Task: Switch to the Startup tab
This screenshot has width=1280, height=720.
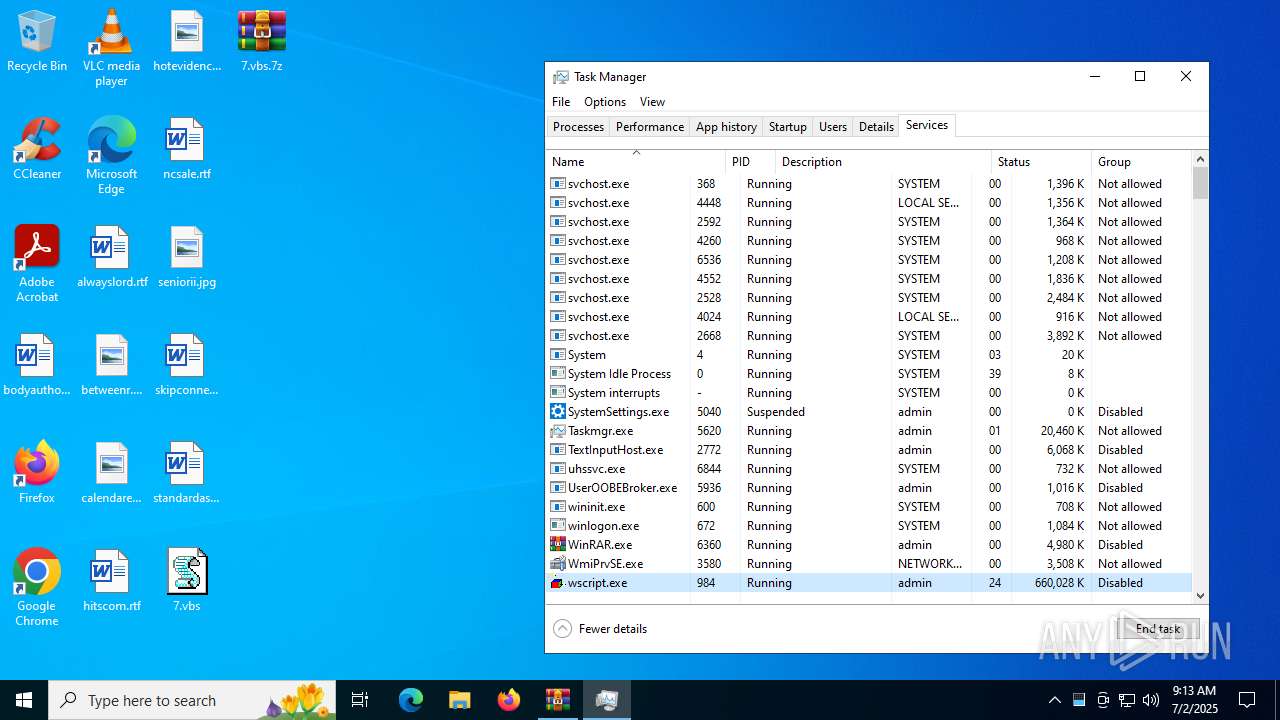Action: click(788, 127)
